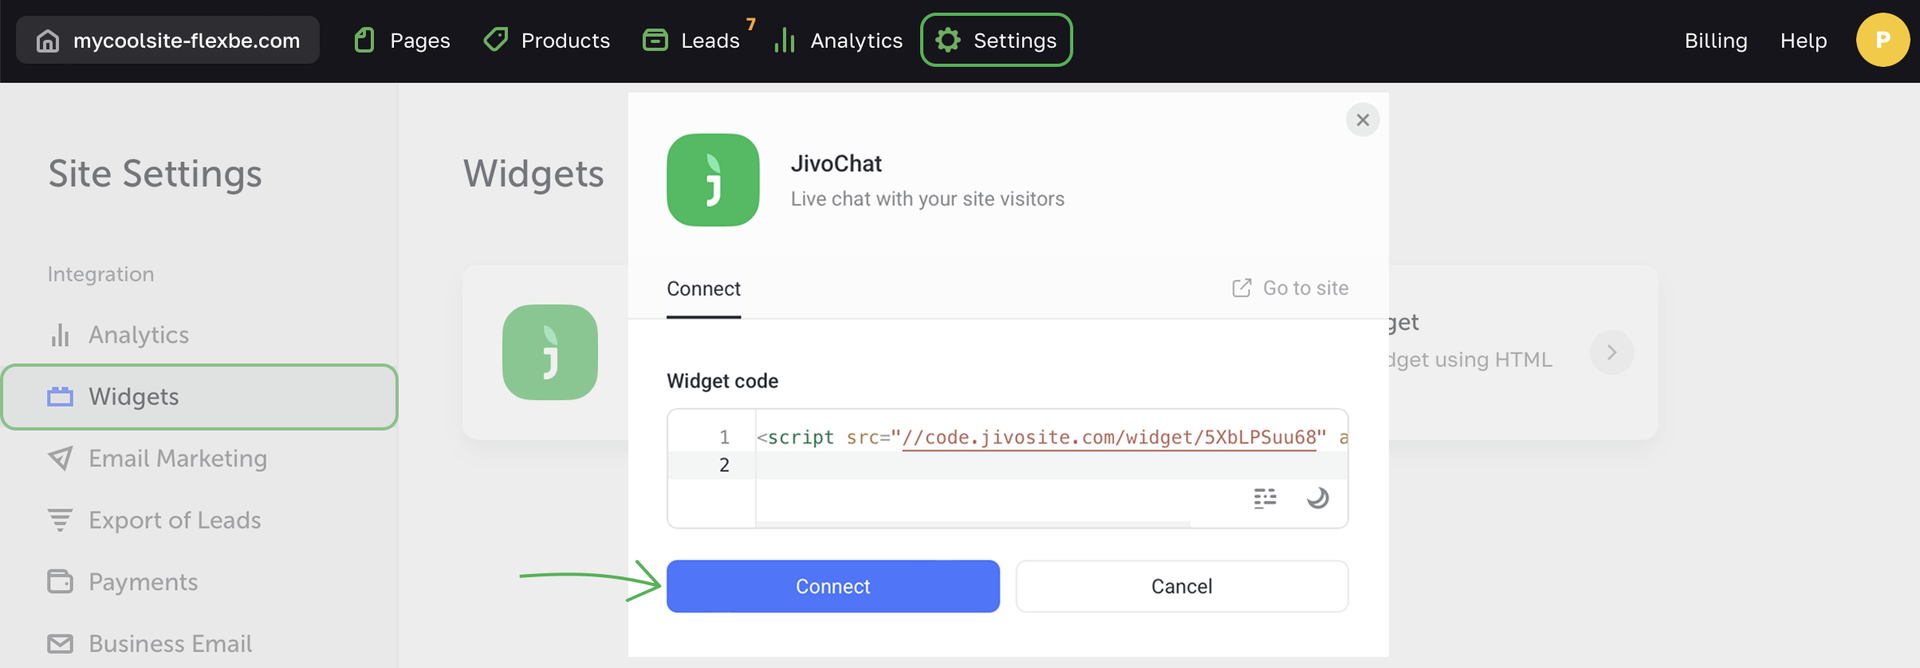This screenshot has width=1920, height=668.
Task: Cancel the JivoChat widget setup
Action: 1181,586
